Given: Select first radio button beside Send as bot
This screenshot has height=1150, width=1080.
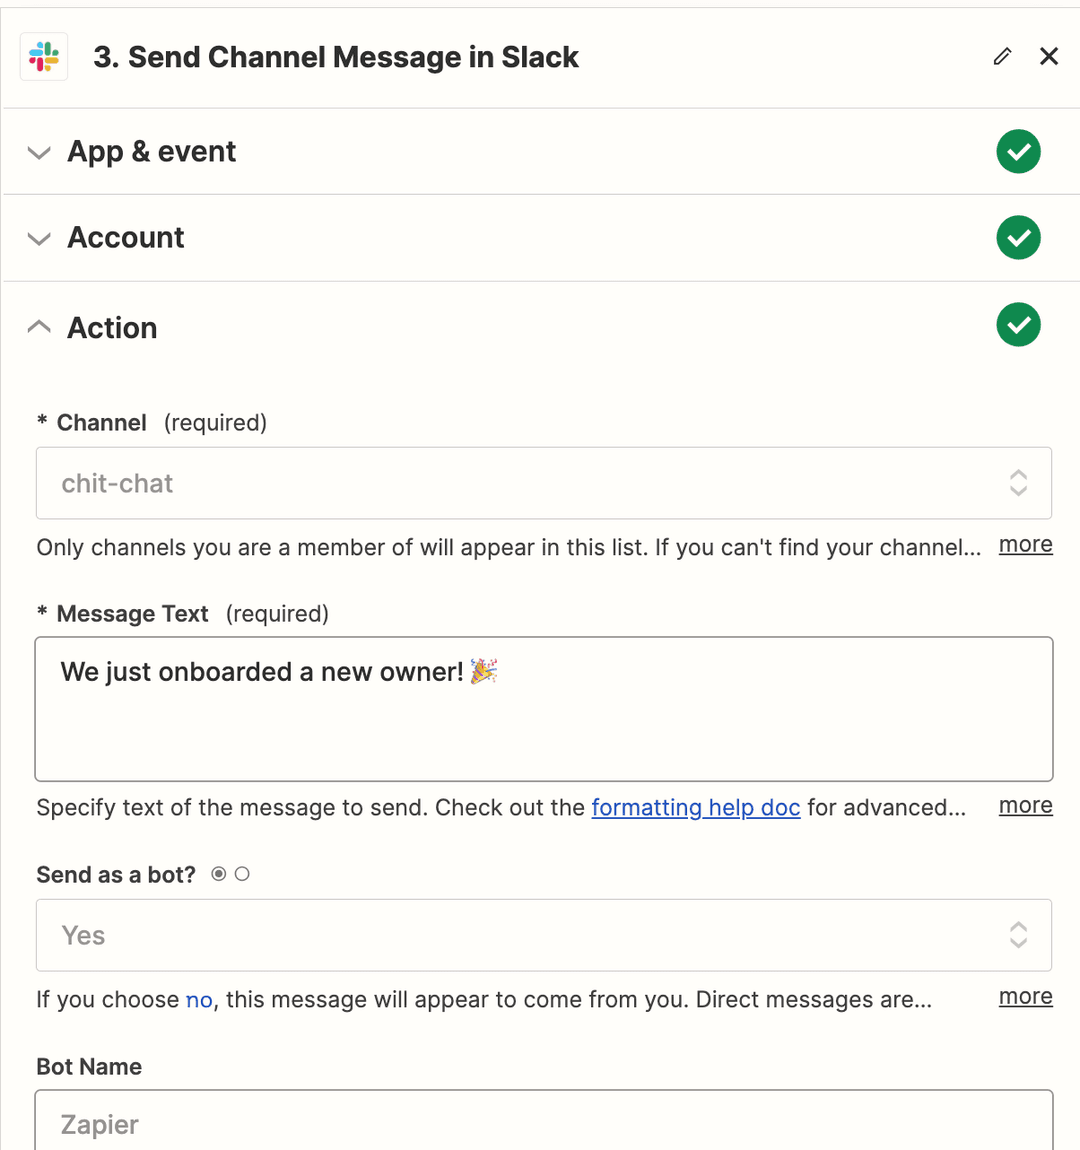Looking at the screenshot, I should tap(219, 874).
